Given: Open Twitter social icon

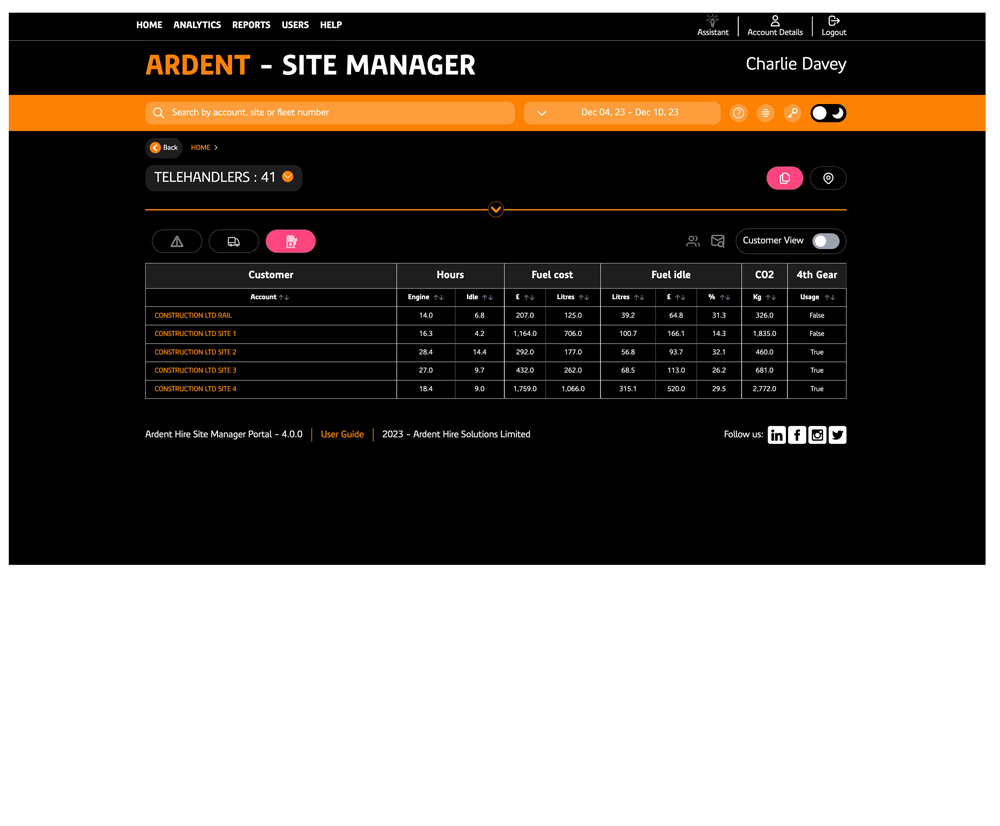Looking at the screenshot, I should click(x=837, y=435).
